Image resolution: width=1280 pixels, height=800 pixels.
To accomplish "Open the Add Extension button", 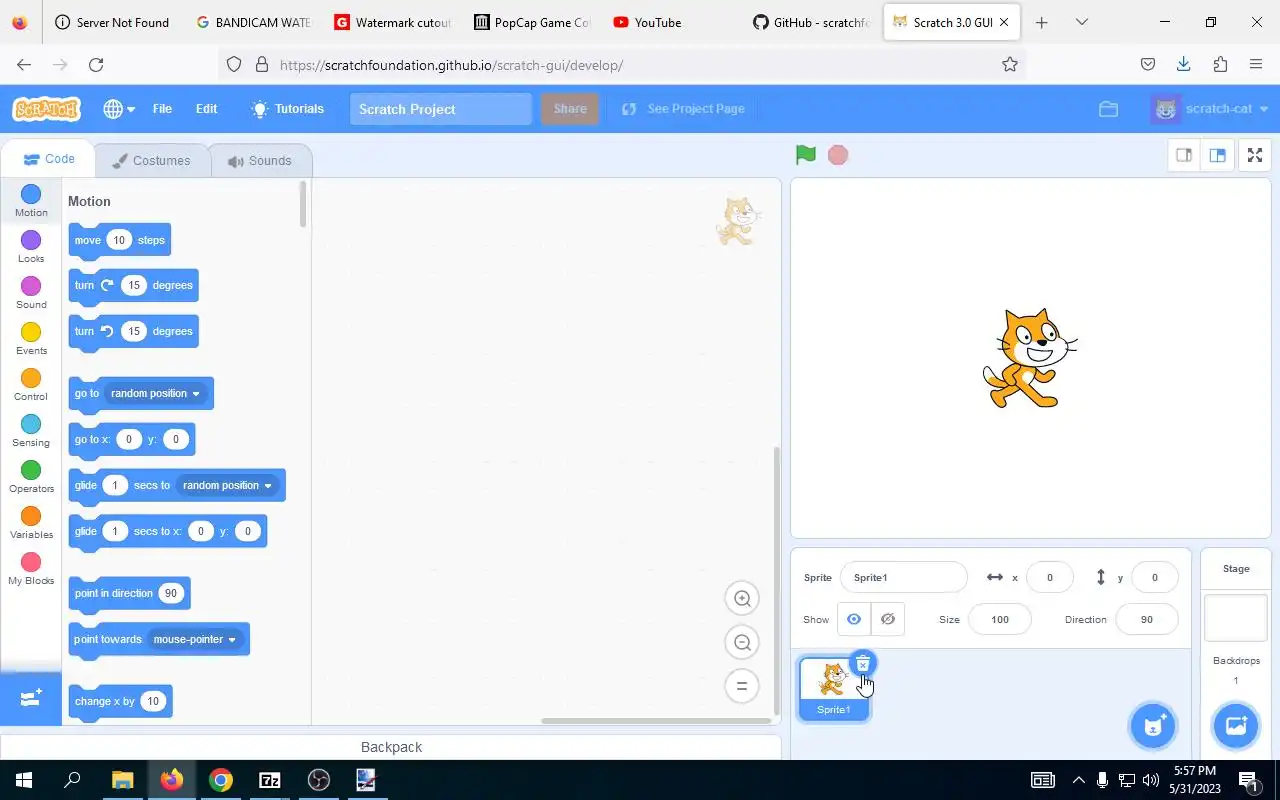I will click(30, 698).
